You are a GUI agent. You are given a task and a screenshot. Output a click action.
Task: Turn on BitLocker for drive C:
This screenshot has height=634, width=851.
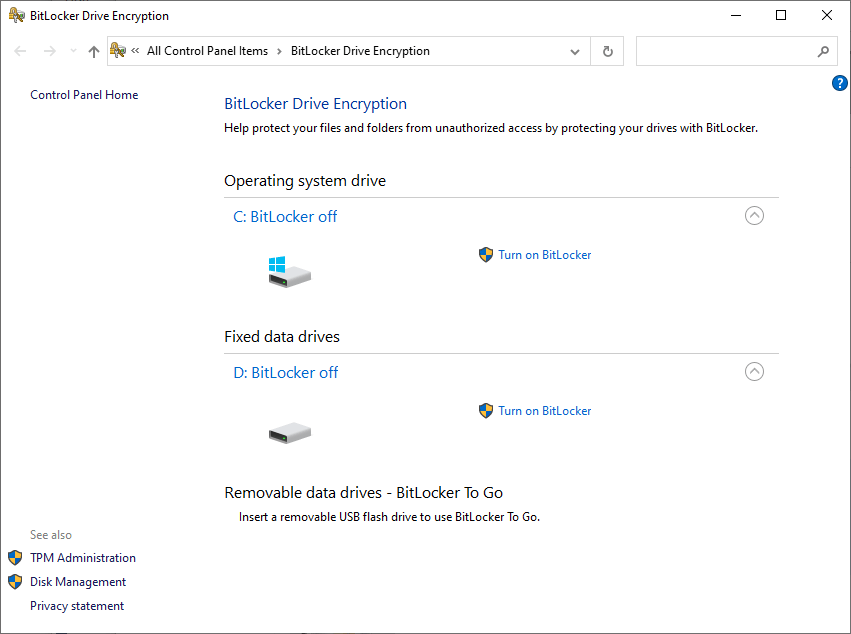click(544, 255)
